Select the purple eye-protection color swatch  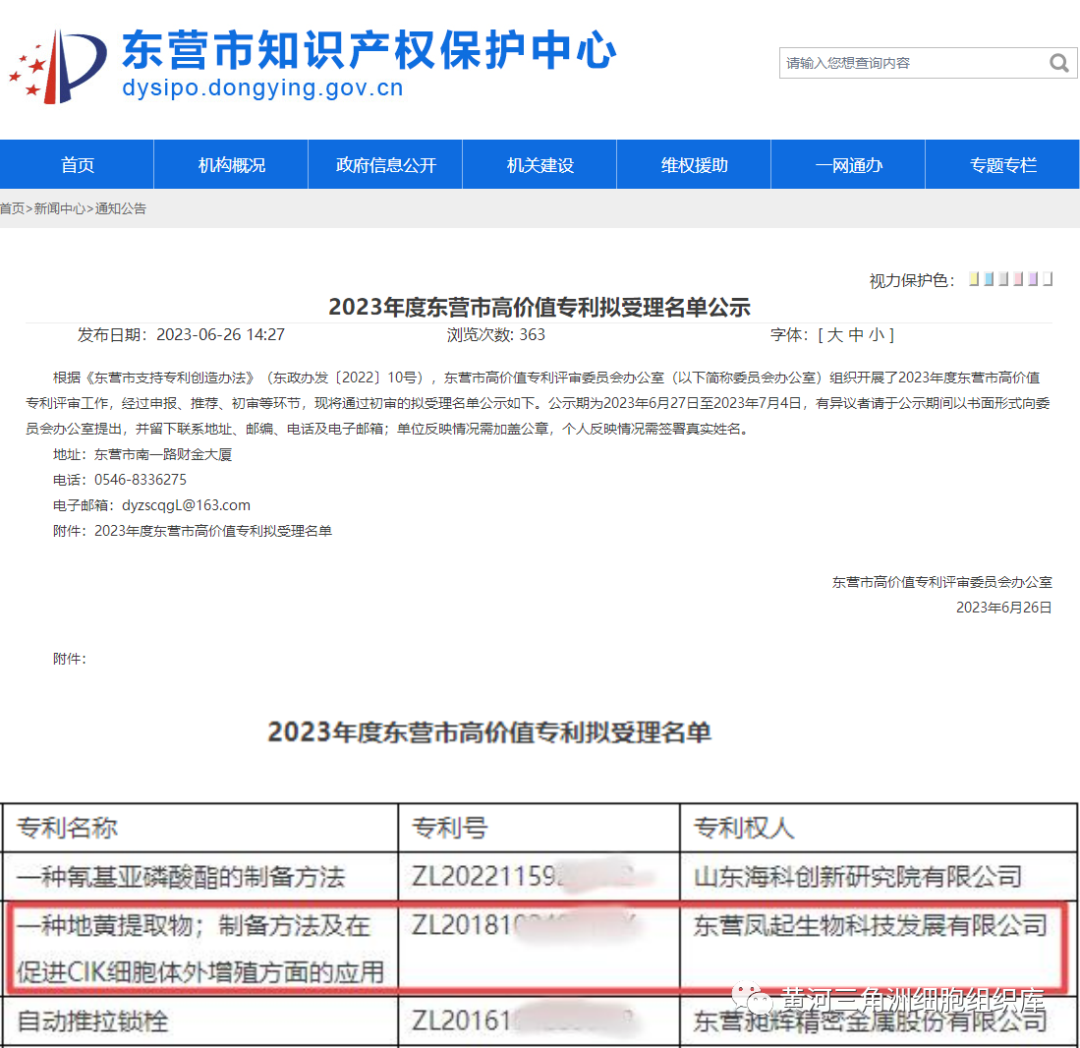tap(1033, 279)
